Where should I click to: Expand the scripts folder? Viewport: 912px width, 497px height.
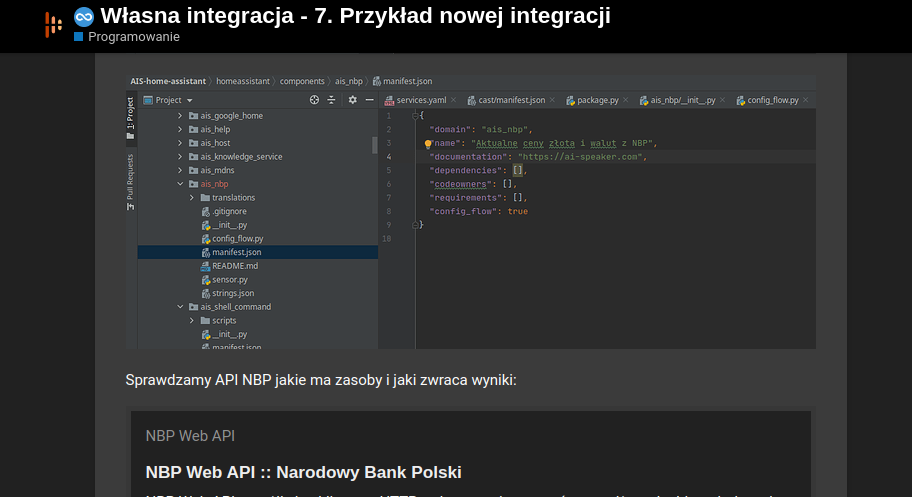click(x=192, y=321)
